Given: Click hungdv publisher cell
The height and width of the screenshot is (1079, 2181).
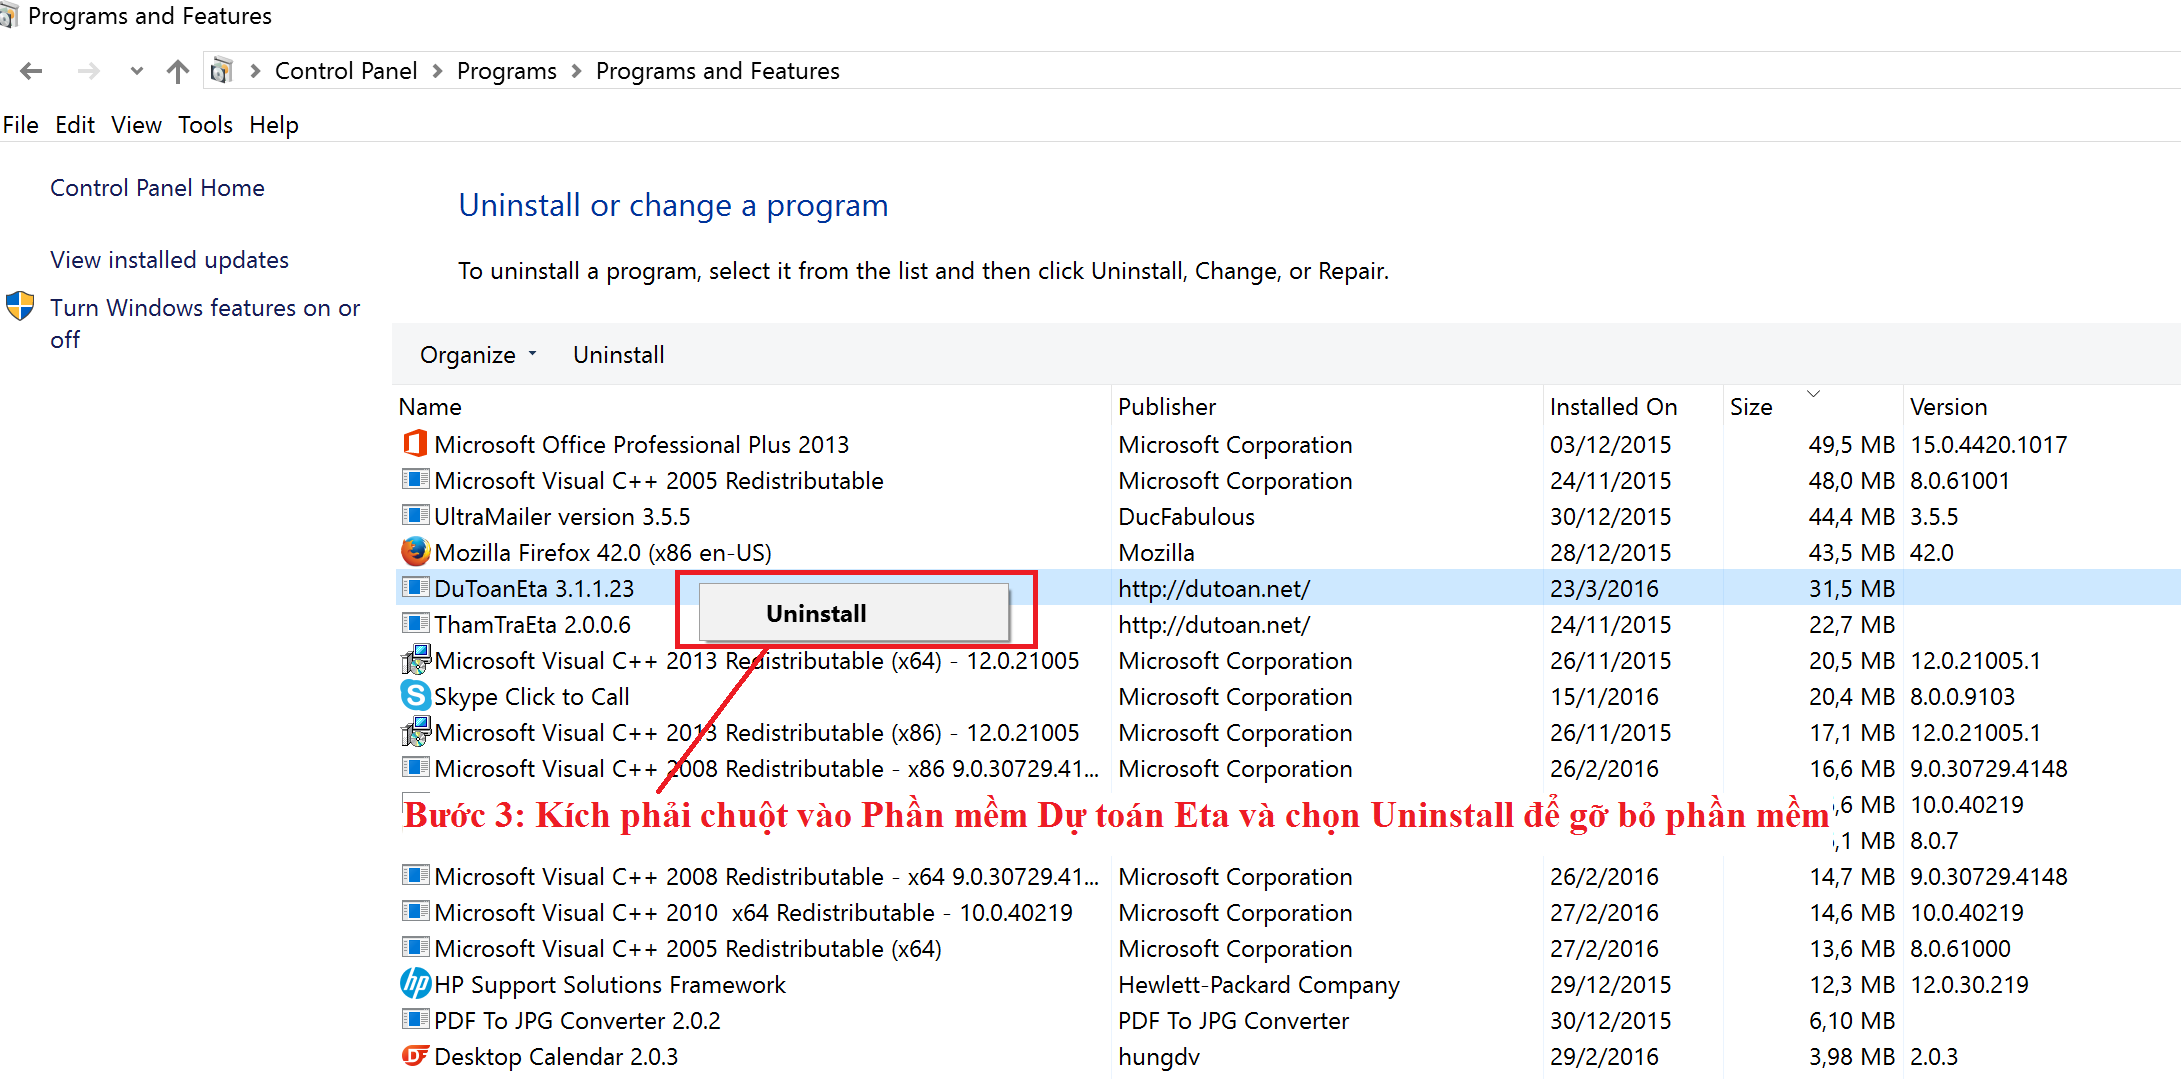Looking at the screenshot, I should [x=1159, y=1057].
